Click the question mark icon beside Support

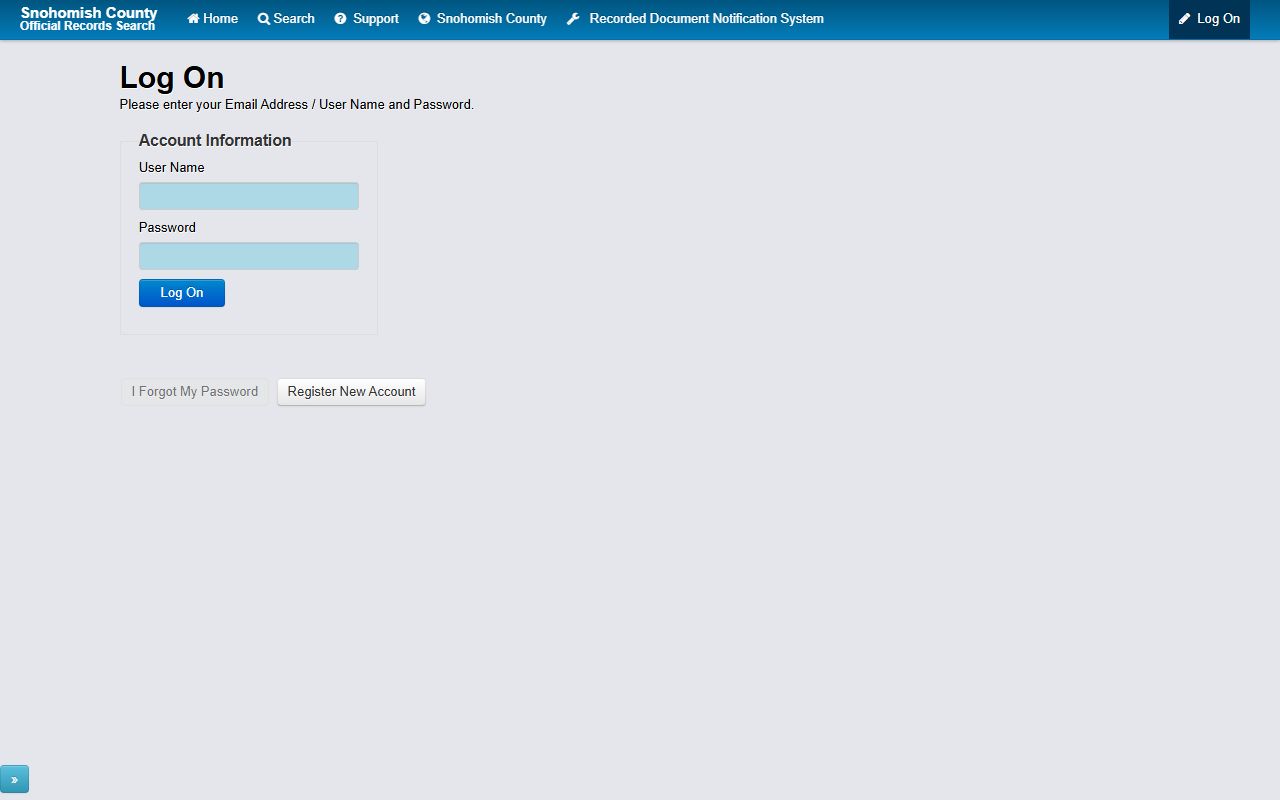pyautogui.click(x=340, y=19)
